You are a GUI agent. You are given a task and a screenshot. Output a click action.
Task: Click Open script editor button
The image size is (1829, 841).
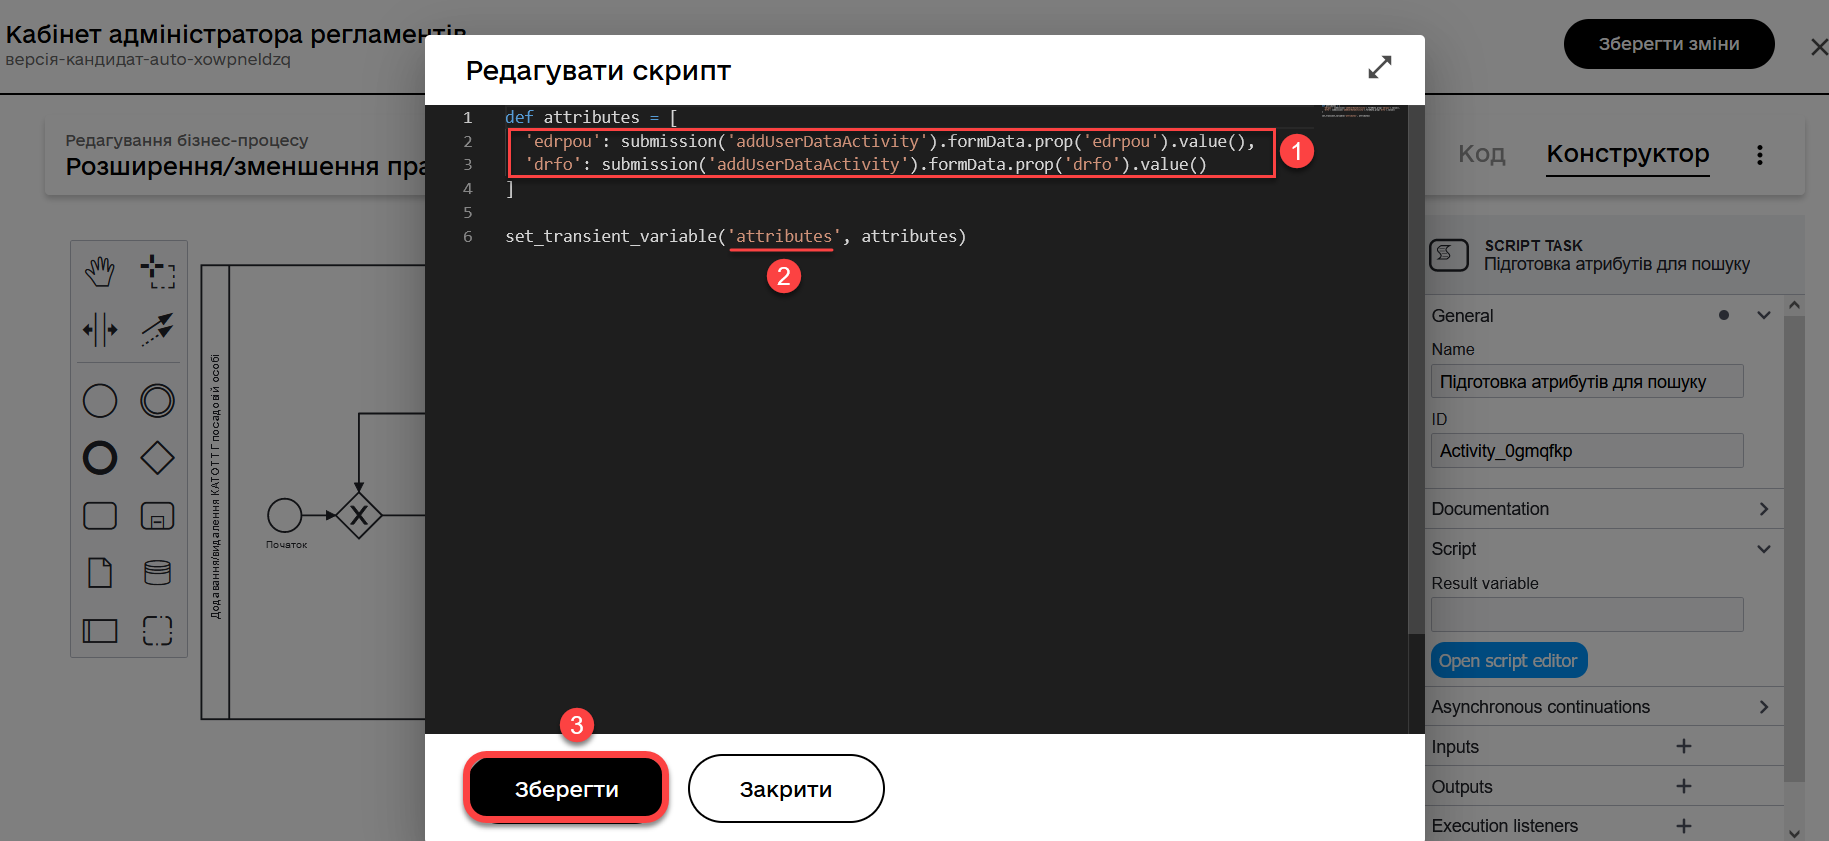pyautogui.click(x=1508, y=661)
